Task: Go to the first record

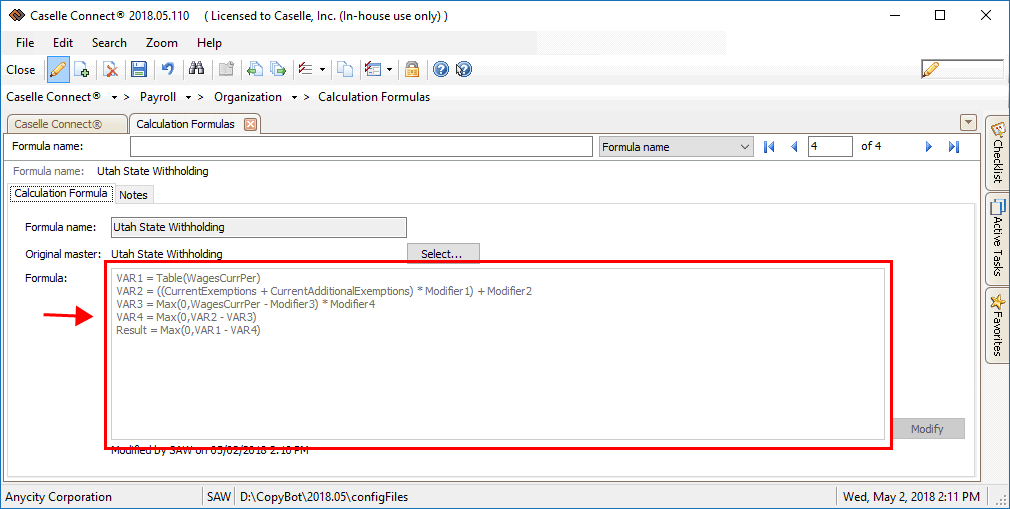Action: click(769, 147)
